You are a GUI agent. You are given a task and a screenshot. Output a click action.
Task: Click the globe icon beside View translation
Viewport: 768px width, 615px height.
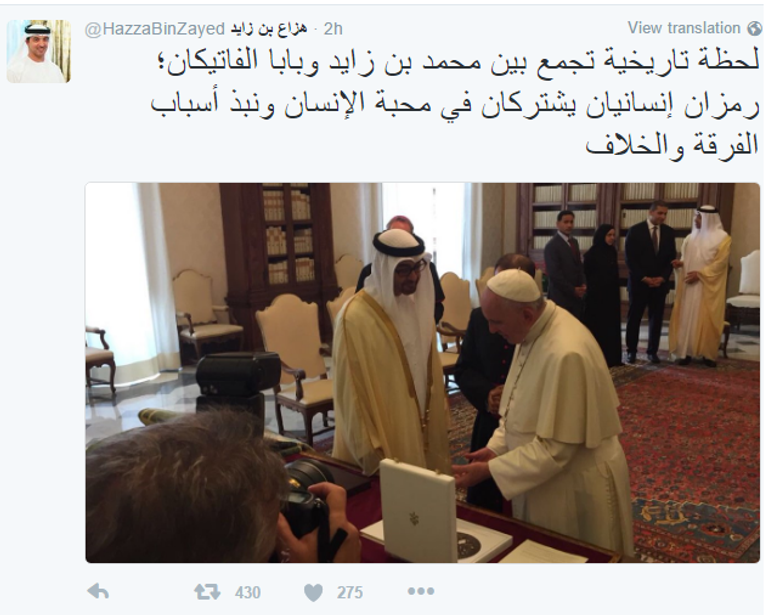tap(755, 28)
